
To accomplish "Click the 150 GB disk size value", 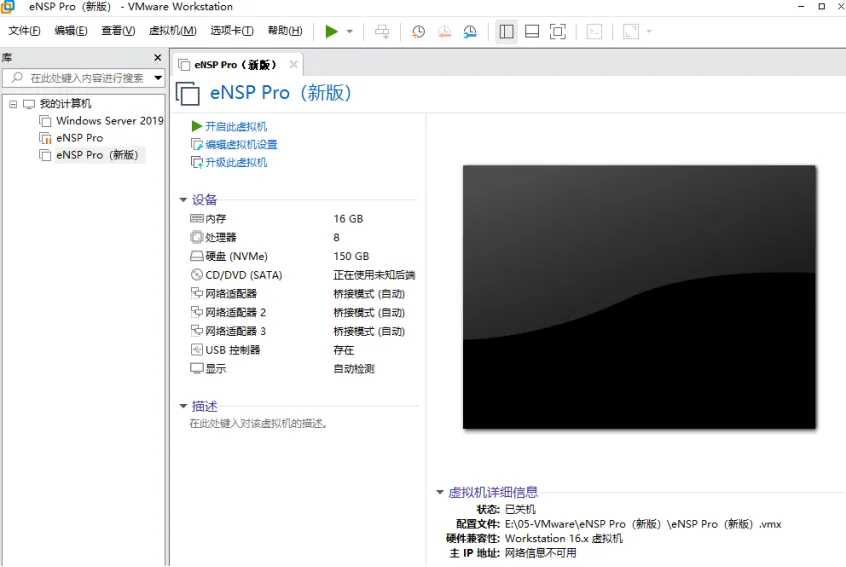I will [x=351, y=256].
